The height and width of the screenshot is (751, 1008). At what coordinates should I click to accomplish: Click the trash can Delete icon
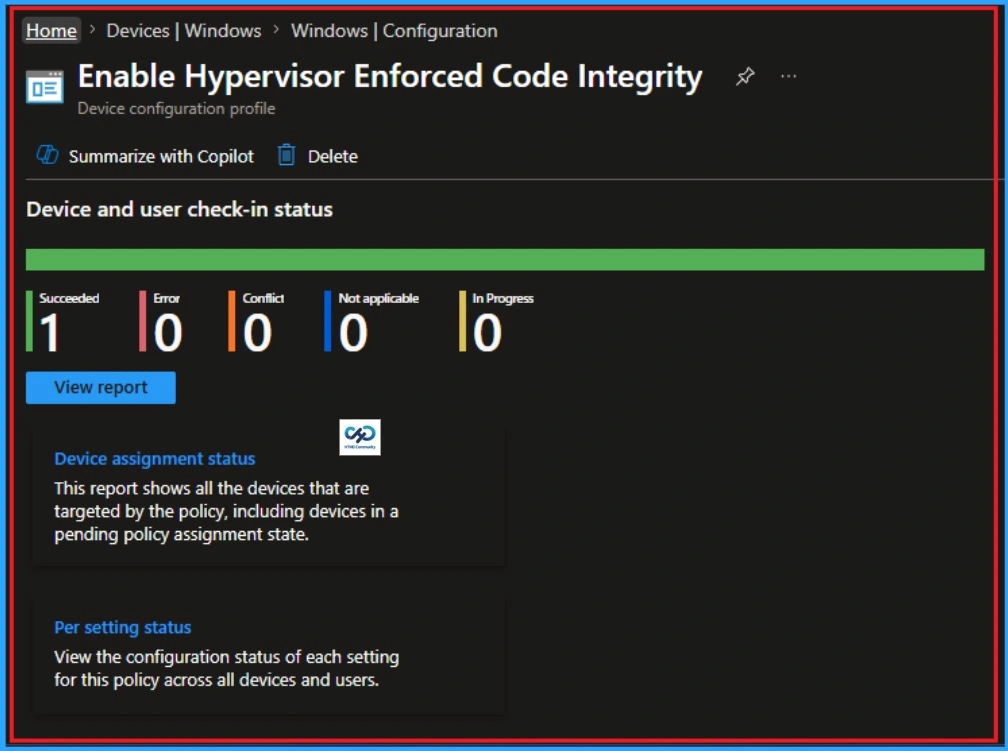pos(287,155)
